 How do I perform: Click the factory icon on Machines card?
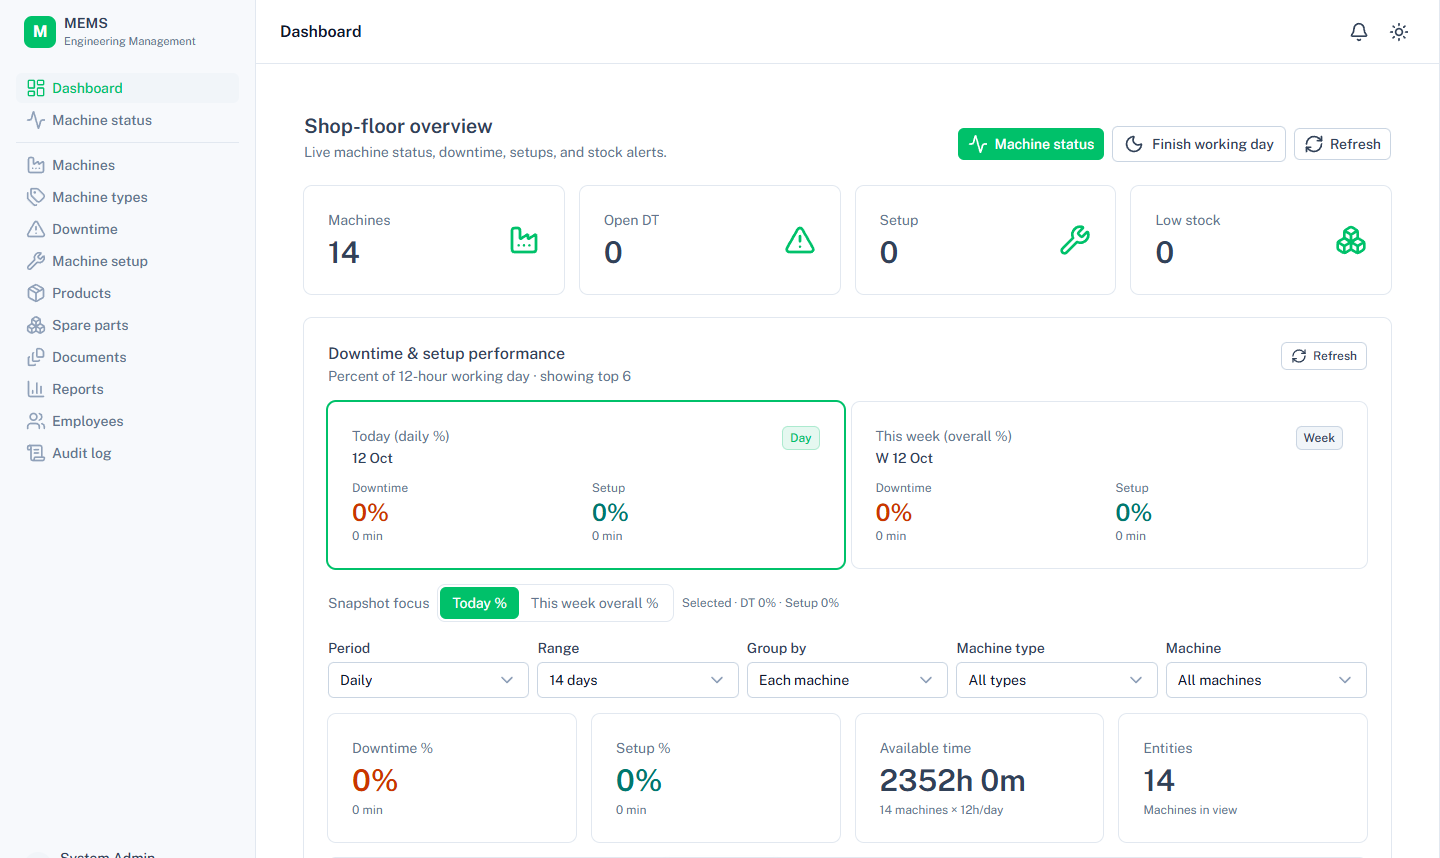[524, 240]
